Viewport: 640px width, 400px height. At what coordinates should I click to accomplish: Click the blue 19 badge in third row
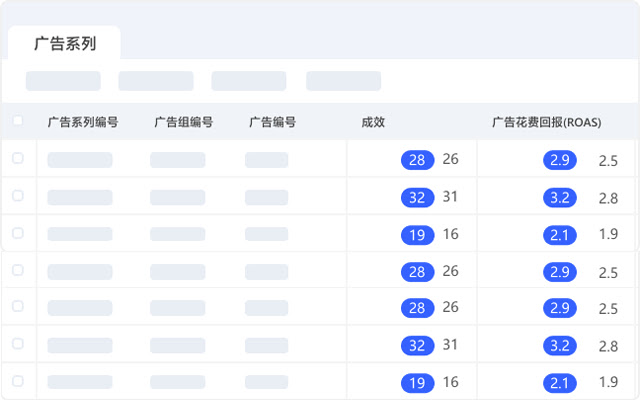click(x=418, y=235)
